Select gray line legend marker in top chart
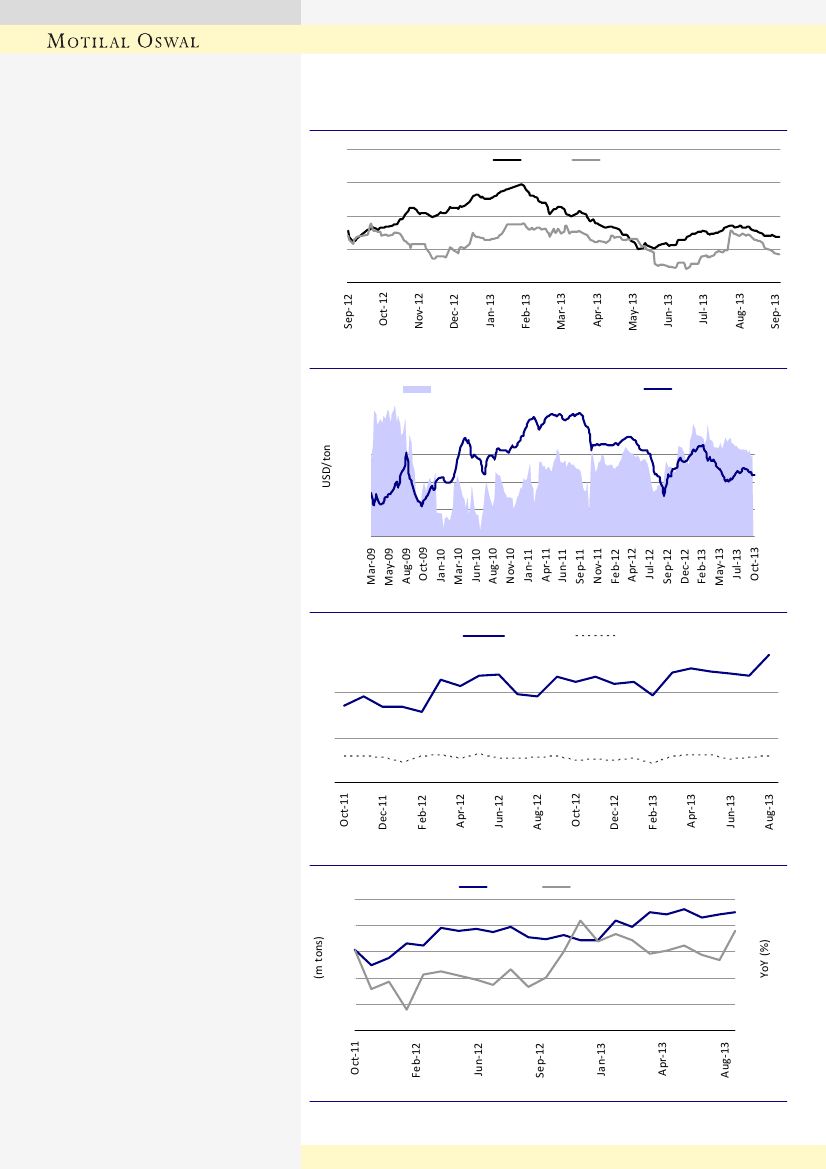The width and height of the screenshot is (826, 1169). coord(586,159)
